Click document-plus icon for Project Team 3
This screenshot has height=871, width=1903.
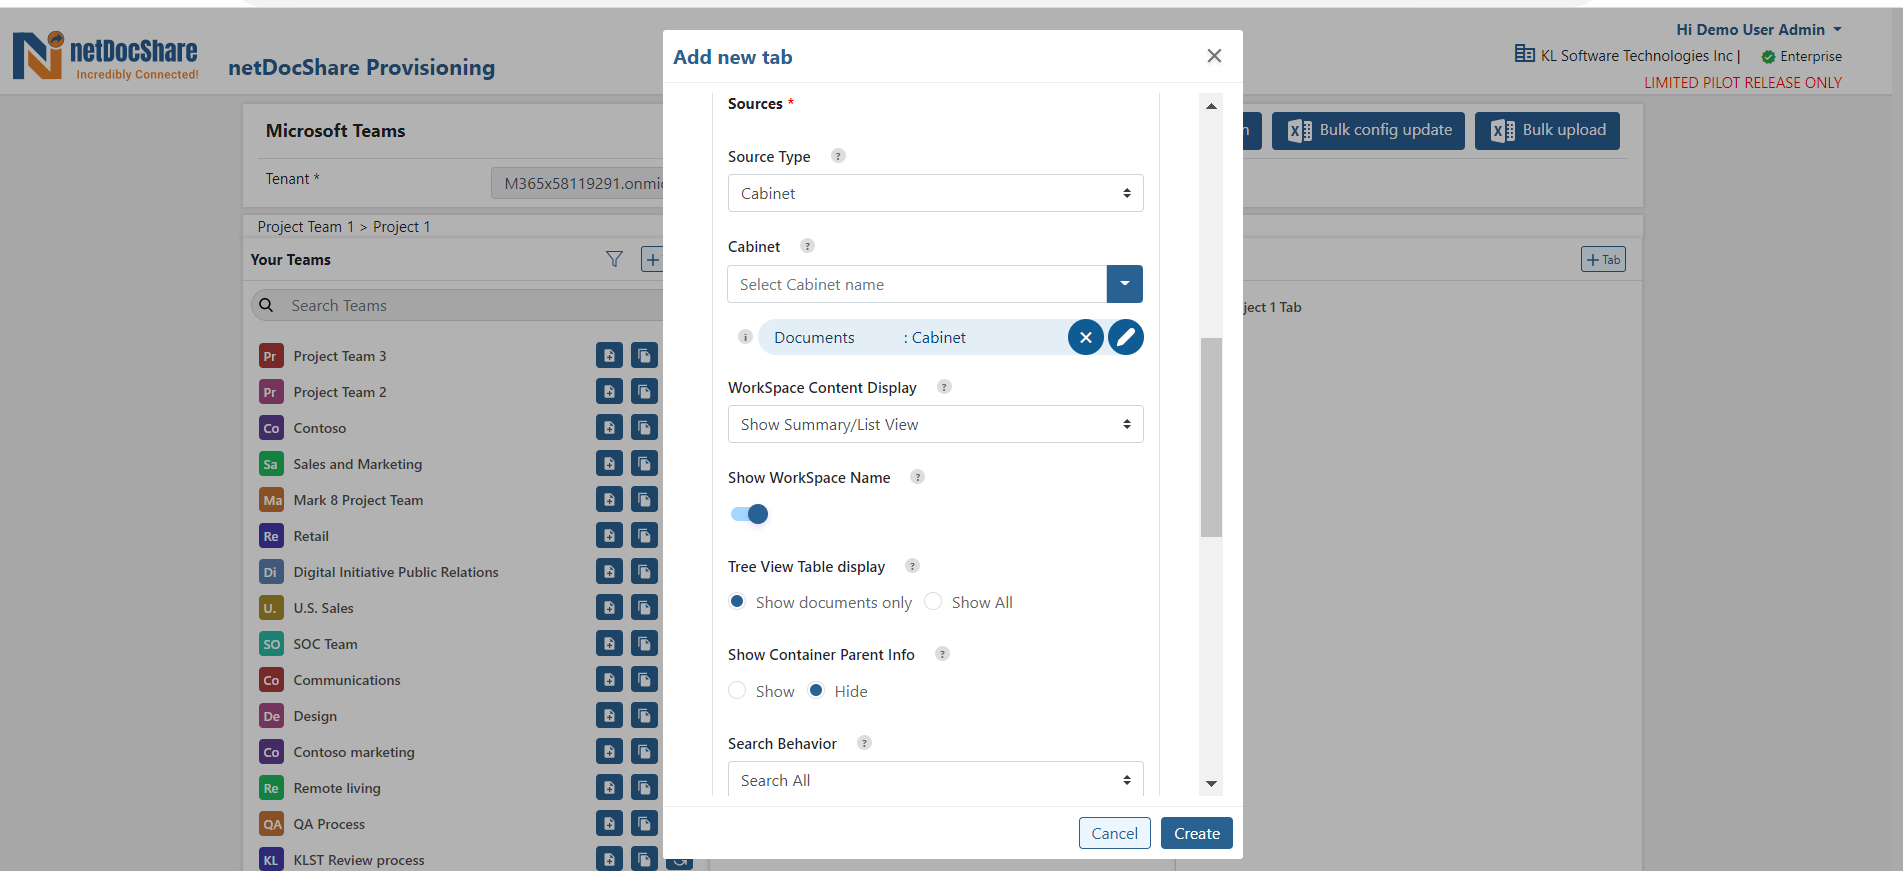pyautogui.click(x=609, y=355)
